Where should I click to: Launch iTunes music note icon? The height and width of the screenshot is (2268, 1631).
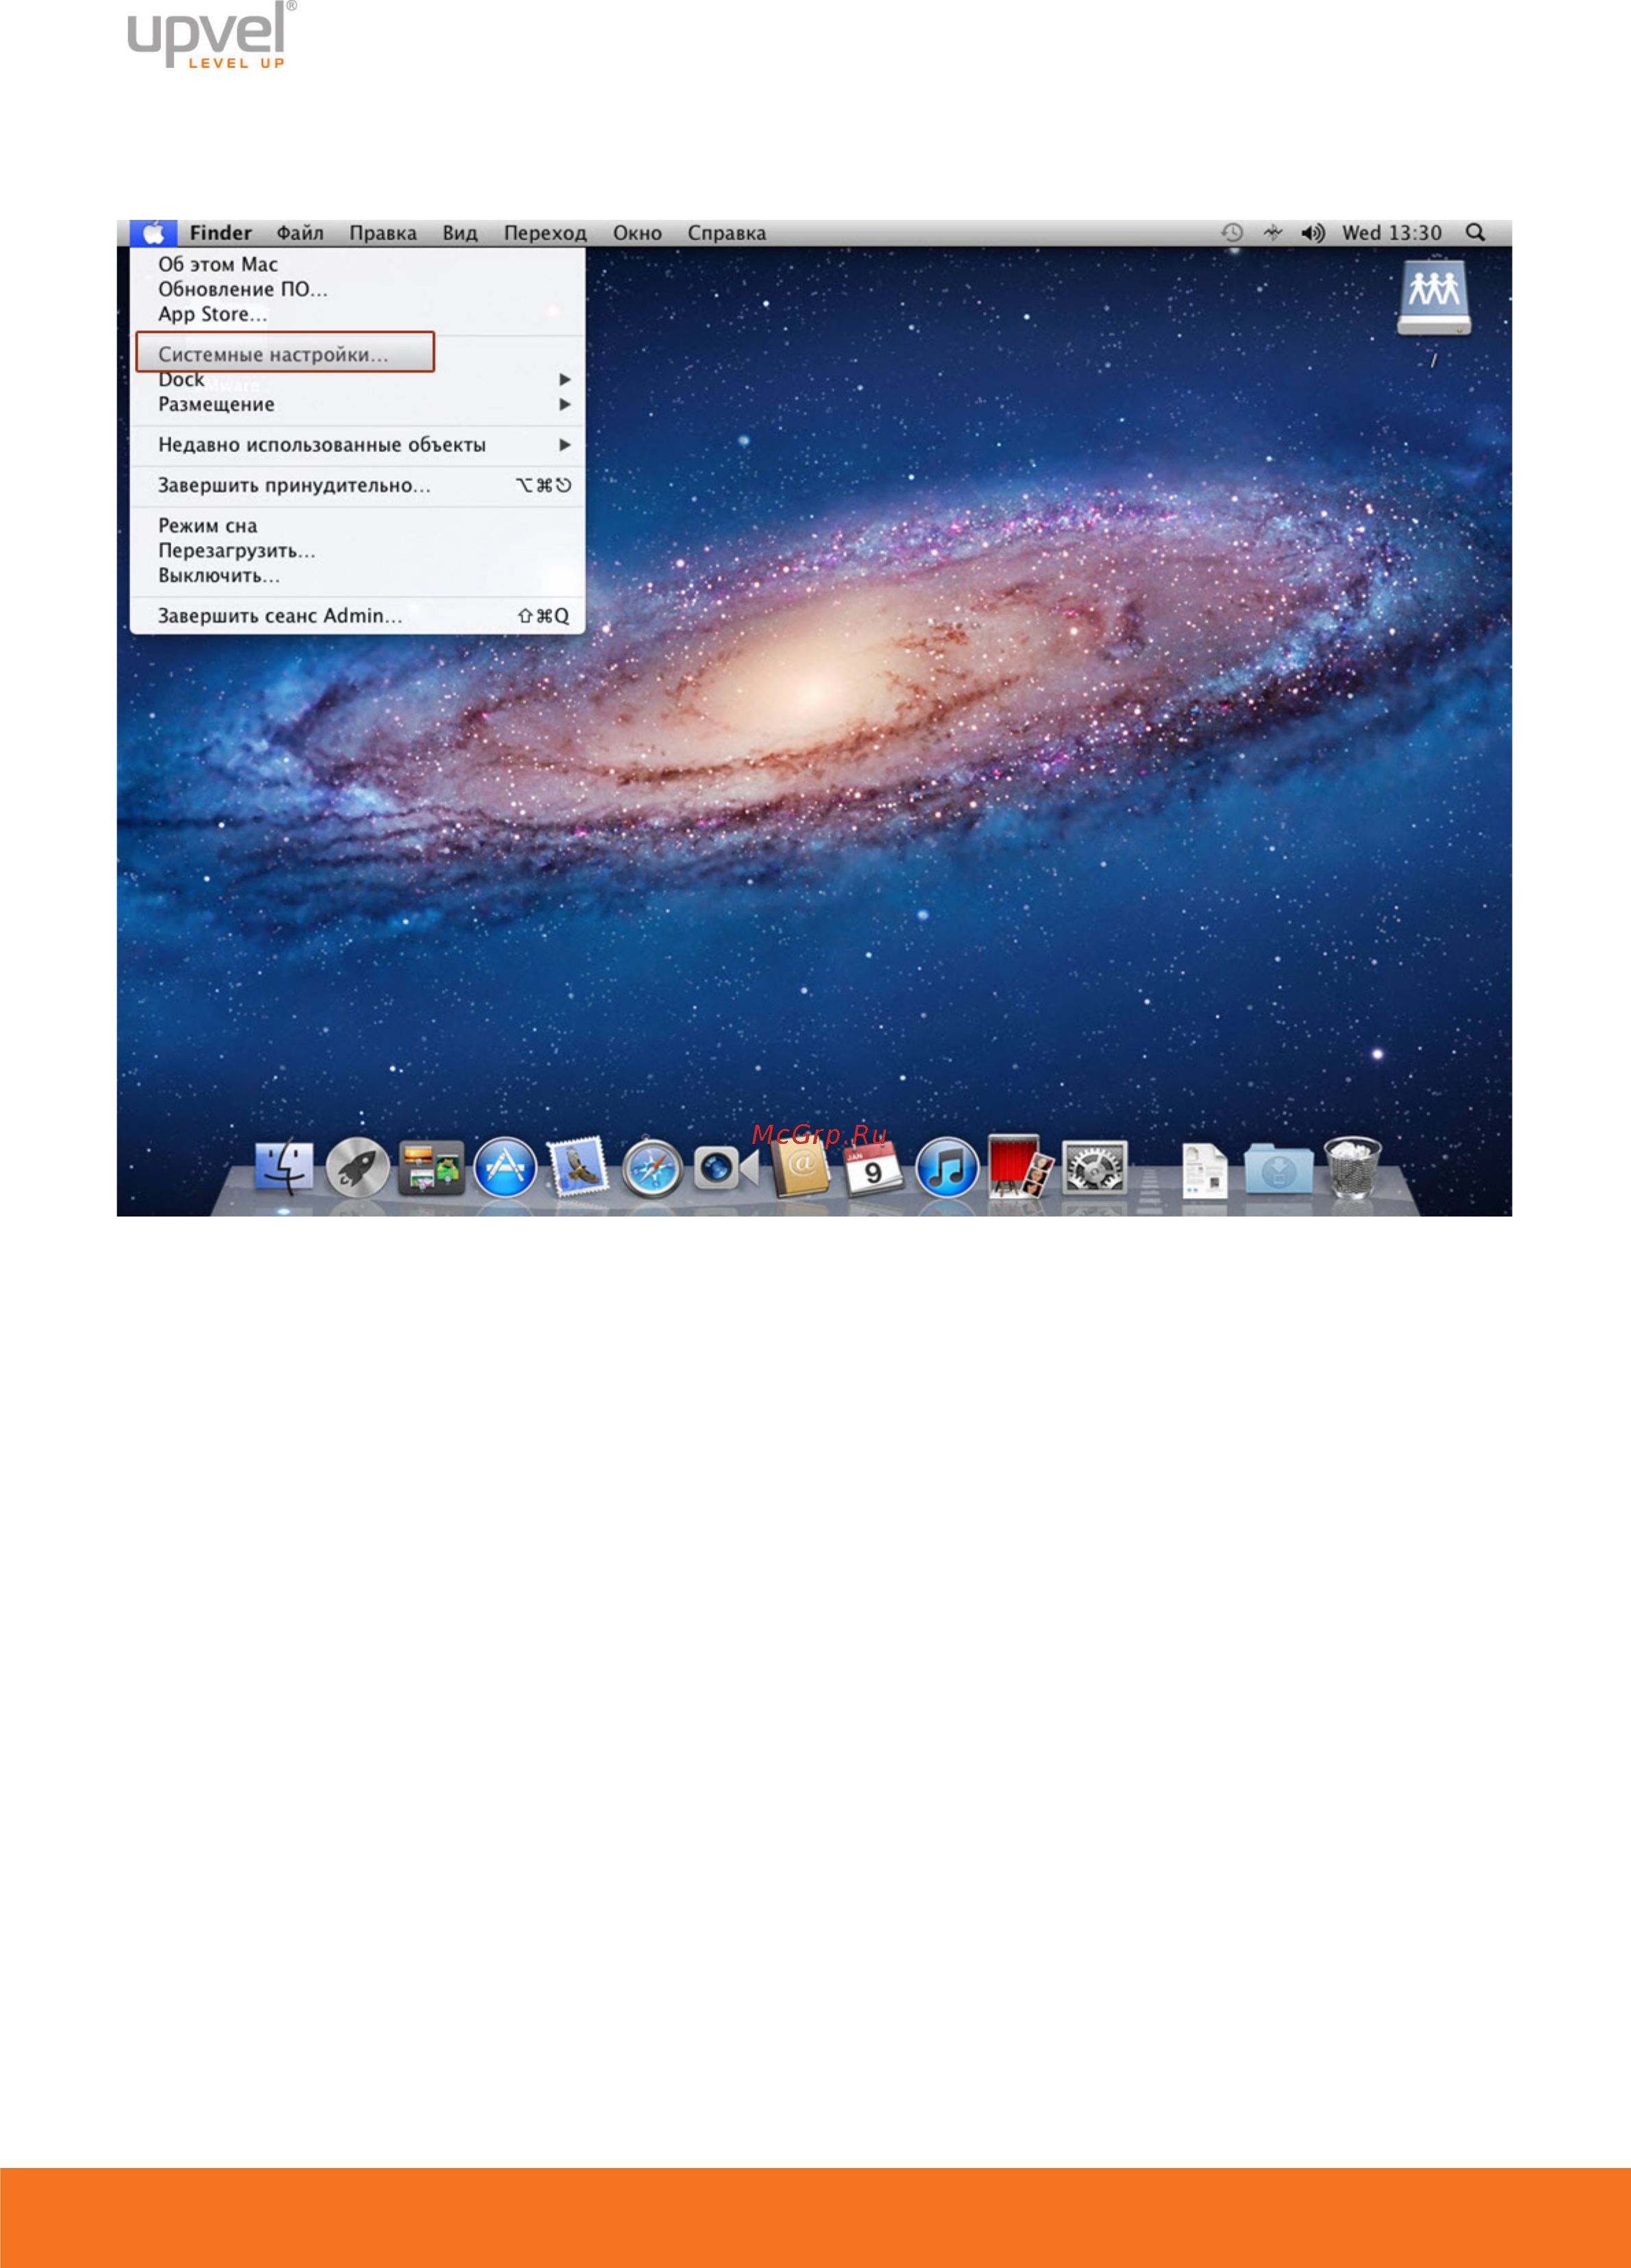click(947, 1167)
